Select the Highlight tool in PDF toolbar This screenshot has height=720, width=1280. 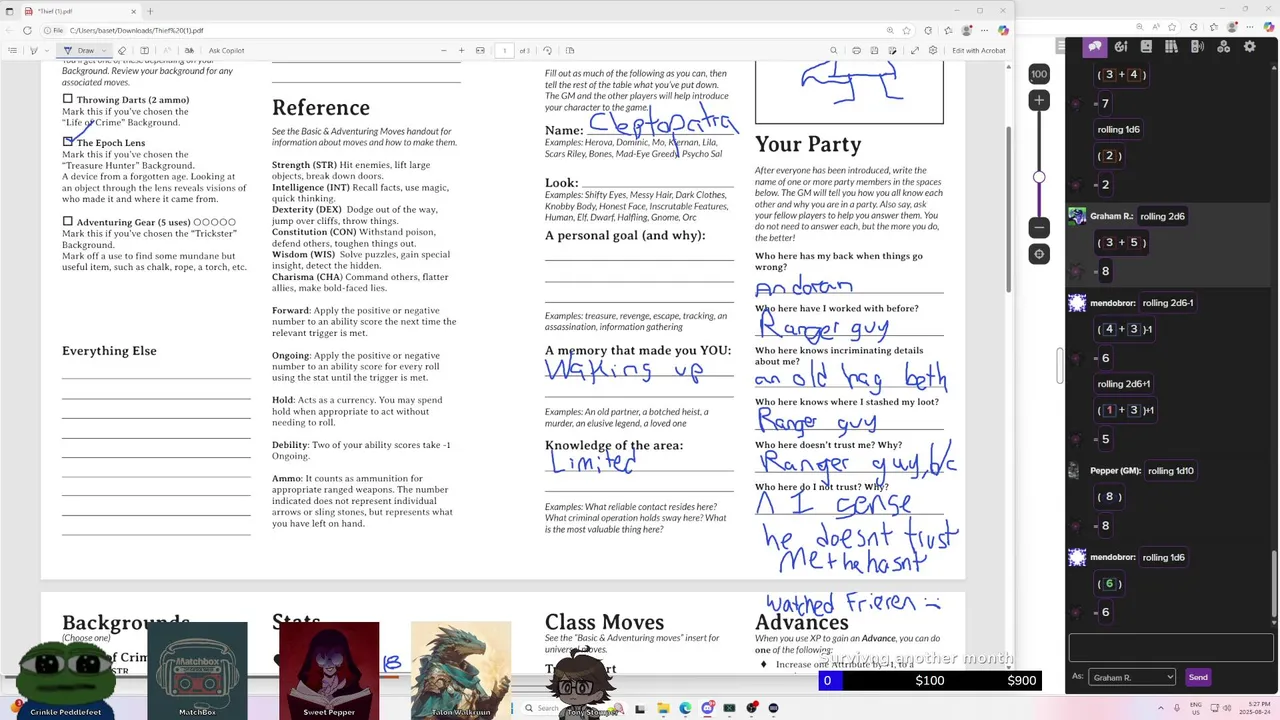(33, 50)
